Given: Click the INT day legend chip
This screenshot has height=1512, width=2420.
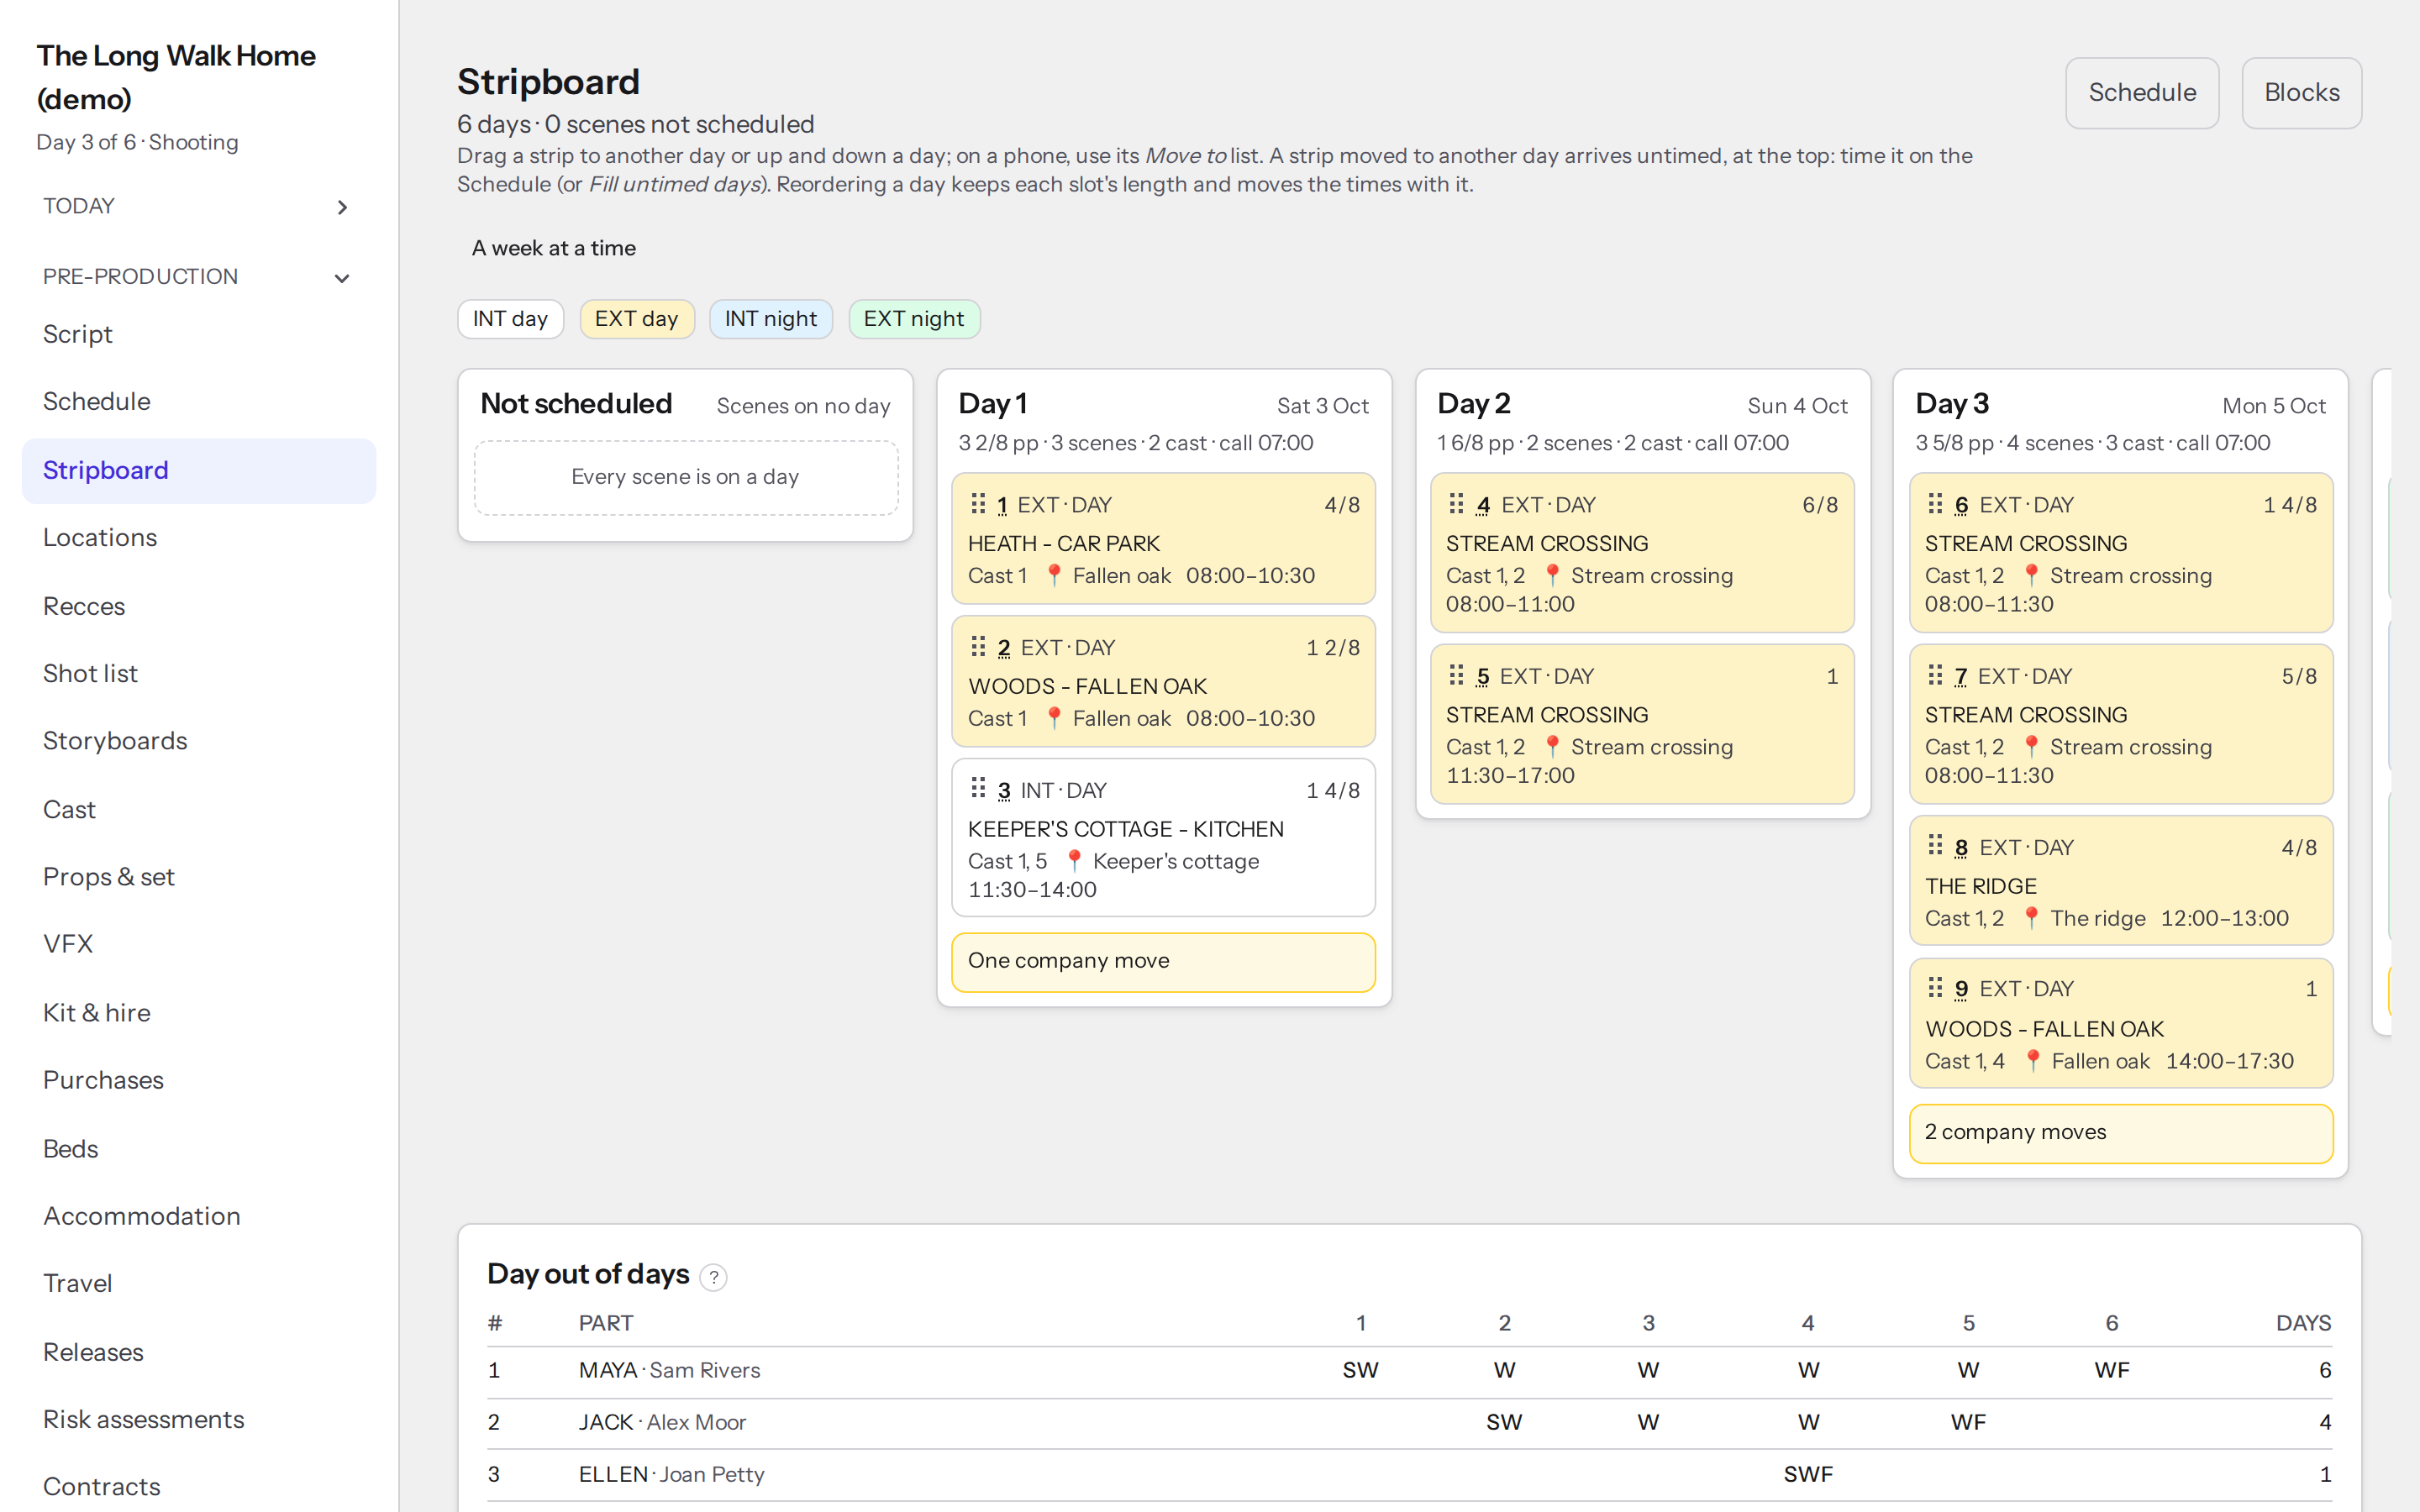Looking at the screenshot, I should pos(510,319).
